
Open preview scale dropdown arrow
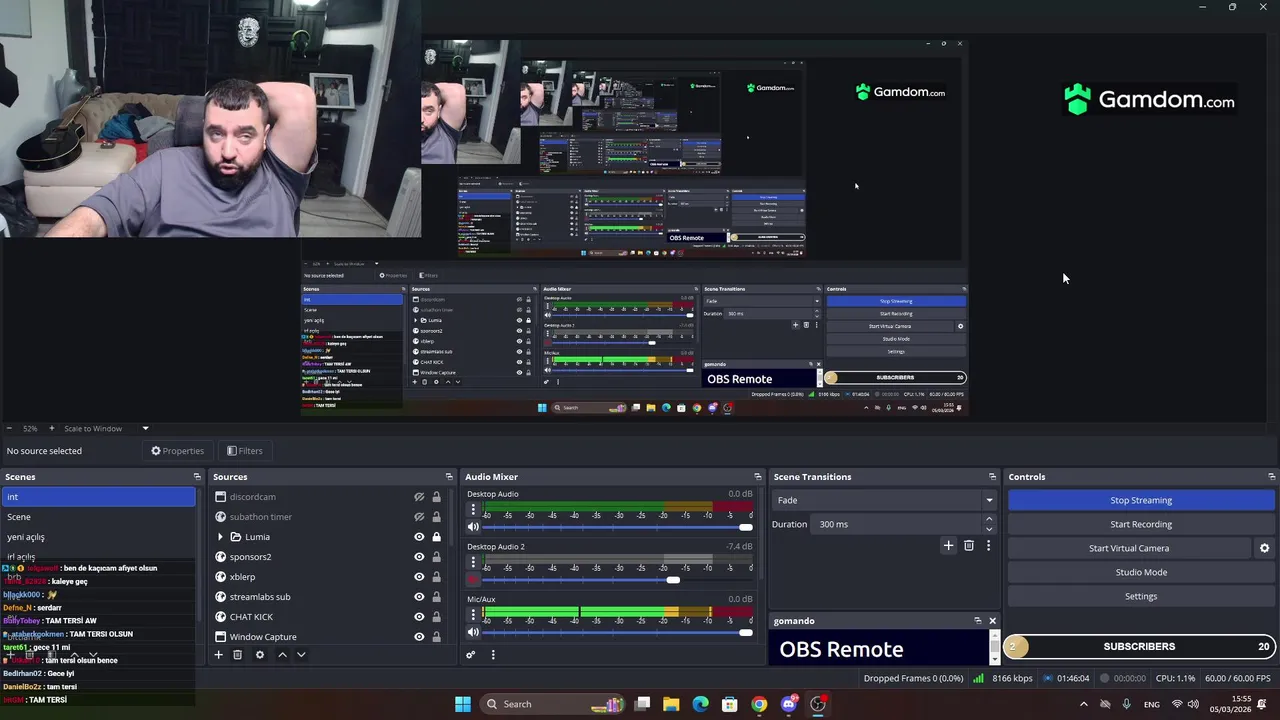click(x=145, y=429)
